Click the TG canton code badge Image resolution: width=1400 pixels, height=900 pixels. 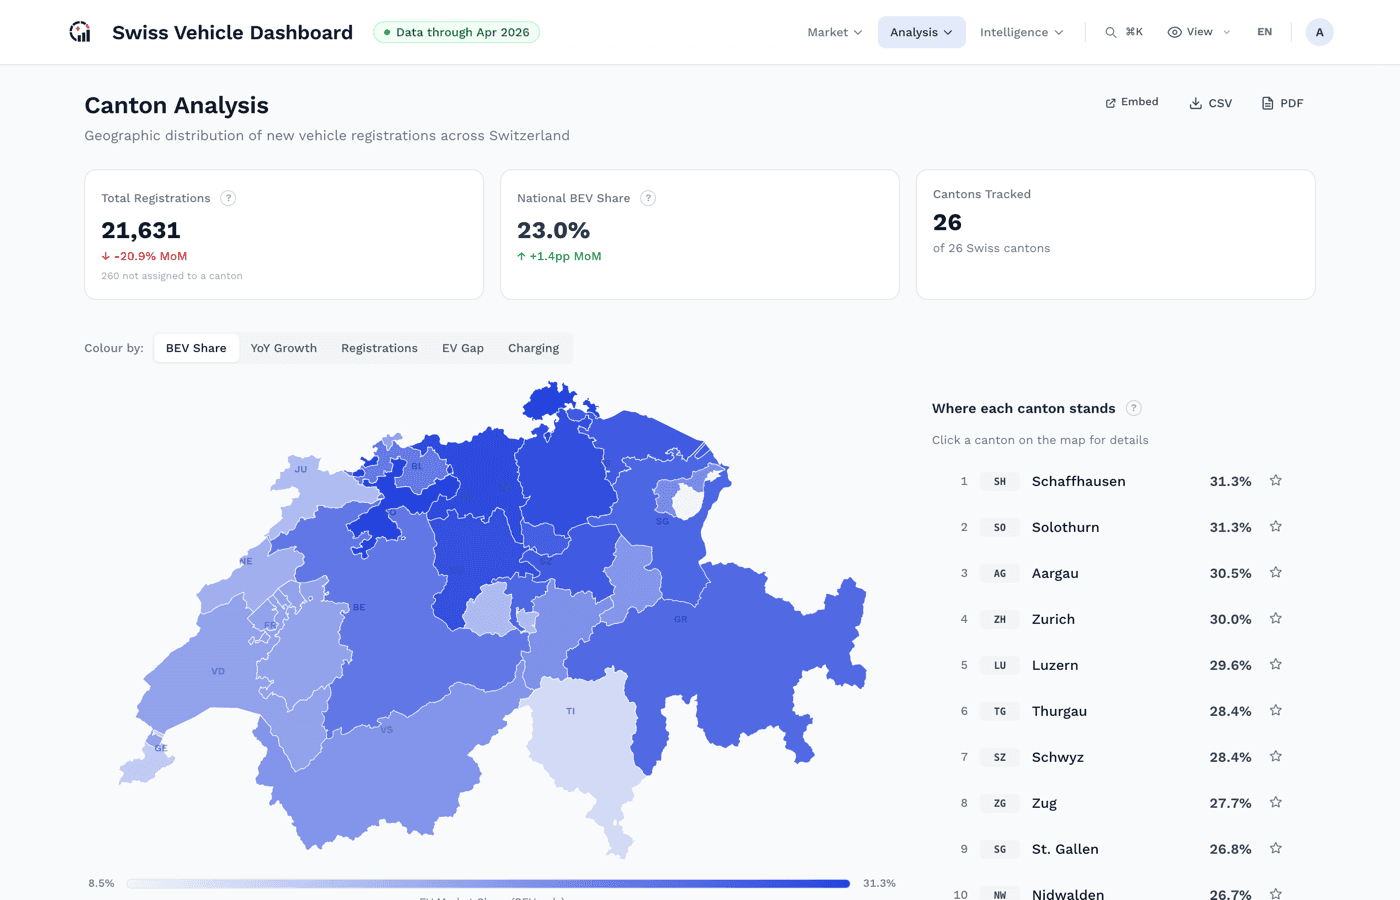pyautogui.click(x=1000, y=711)
